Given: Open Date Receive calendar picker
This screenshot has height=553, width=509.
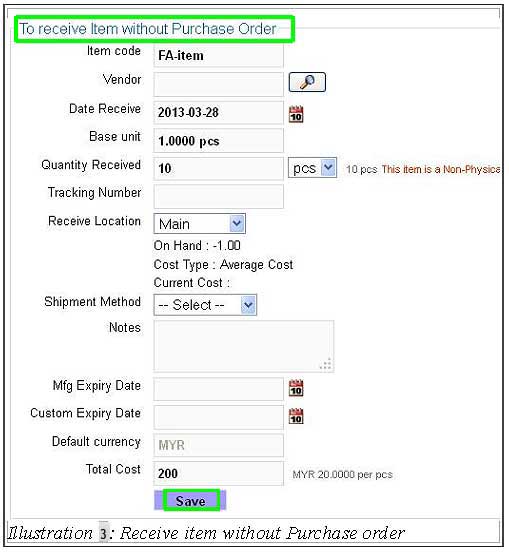Looking at the screenshot, I should tap(296, 114).
